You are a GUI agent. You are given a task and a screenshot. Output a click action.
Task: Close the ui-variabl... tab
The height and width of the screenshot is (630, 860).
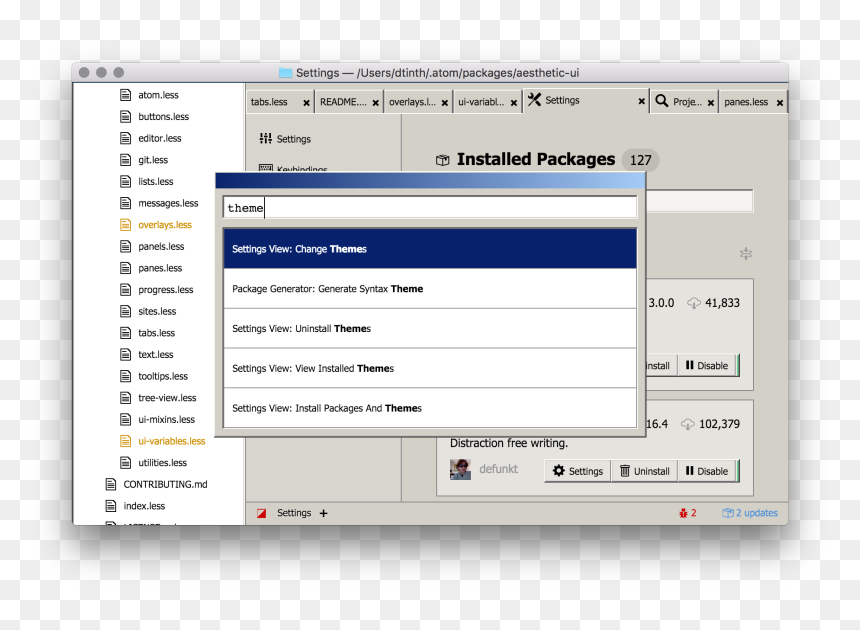(513, 103)
